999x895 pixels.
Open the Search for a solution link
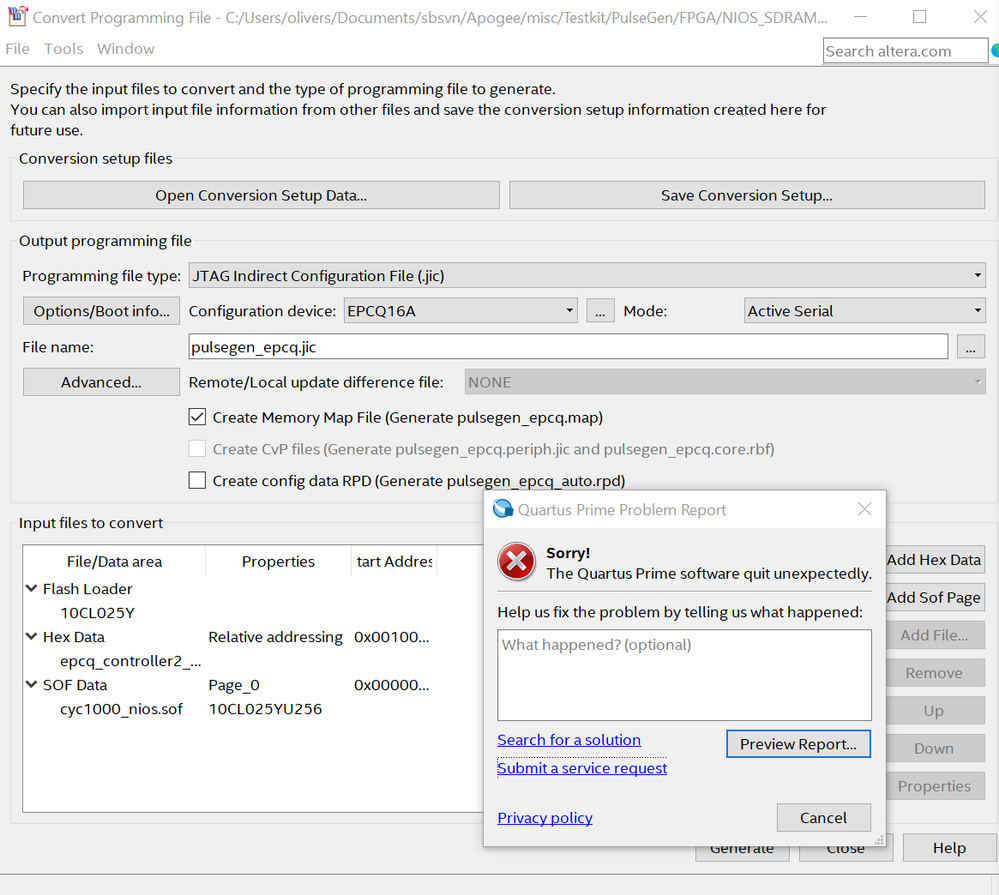tap(569, 740)
